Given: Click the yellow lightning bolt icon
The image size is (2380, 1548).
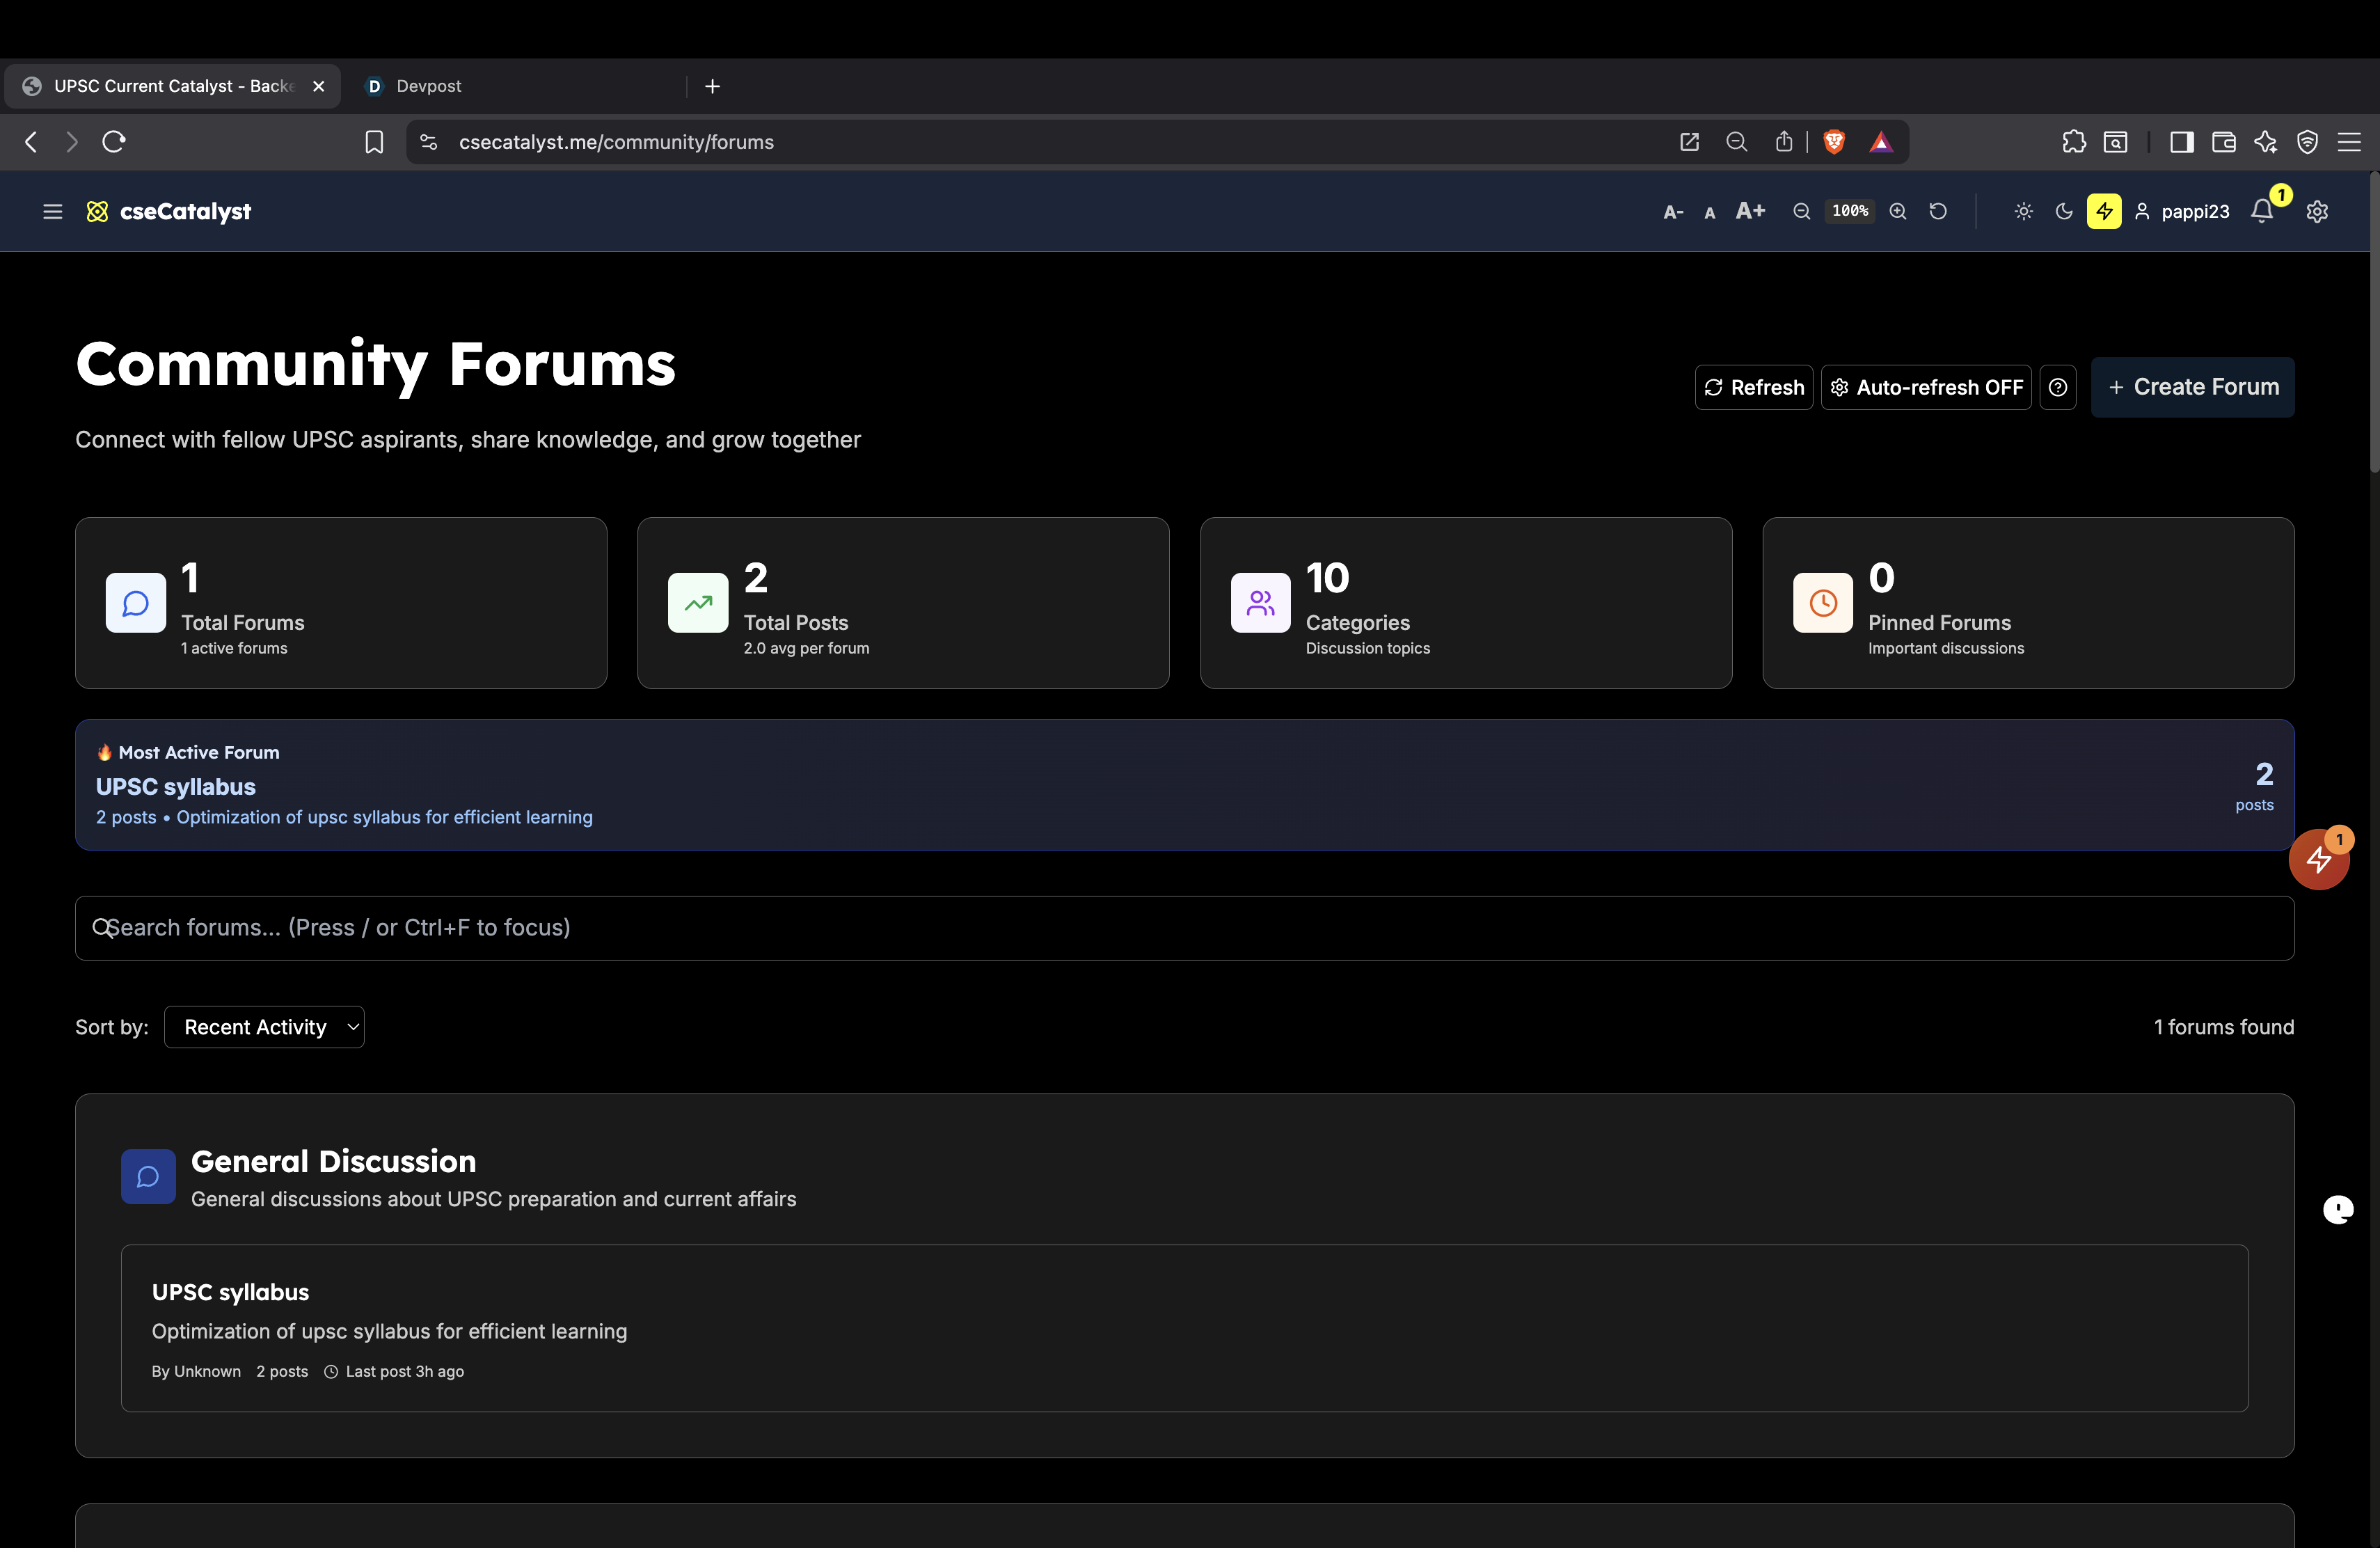Looking at the screenshot, I should click(x=2104, y=211).
